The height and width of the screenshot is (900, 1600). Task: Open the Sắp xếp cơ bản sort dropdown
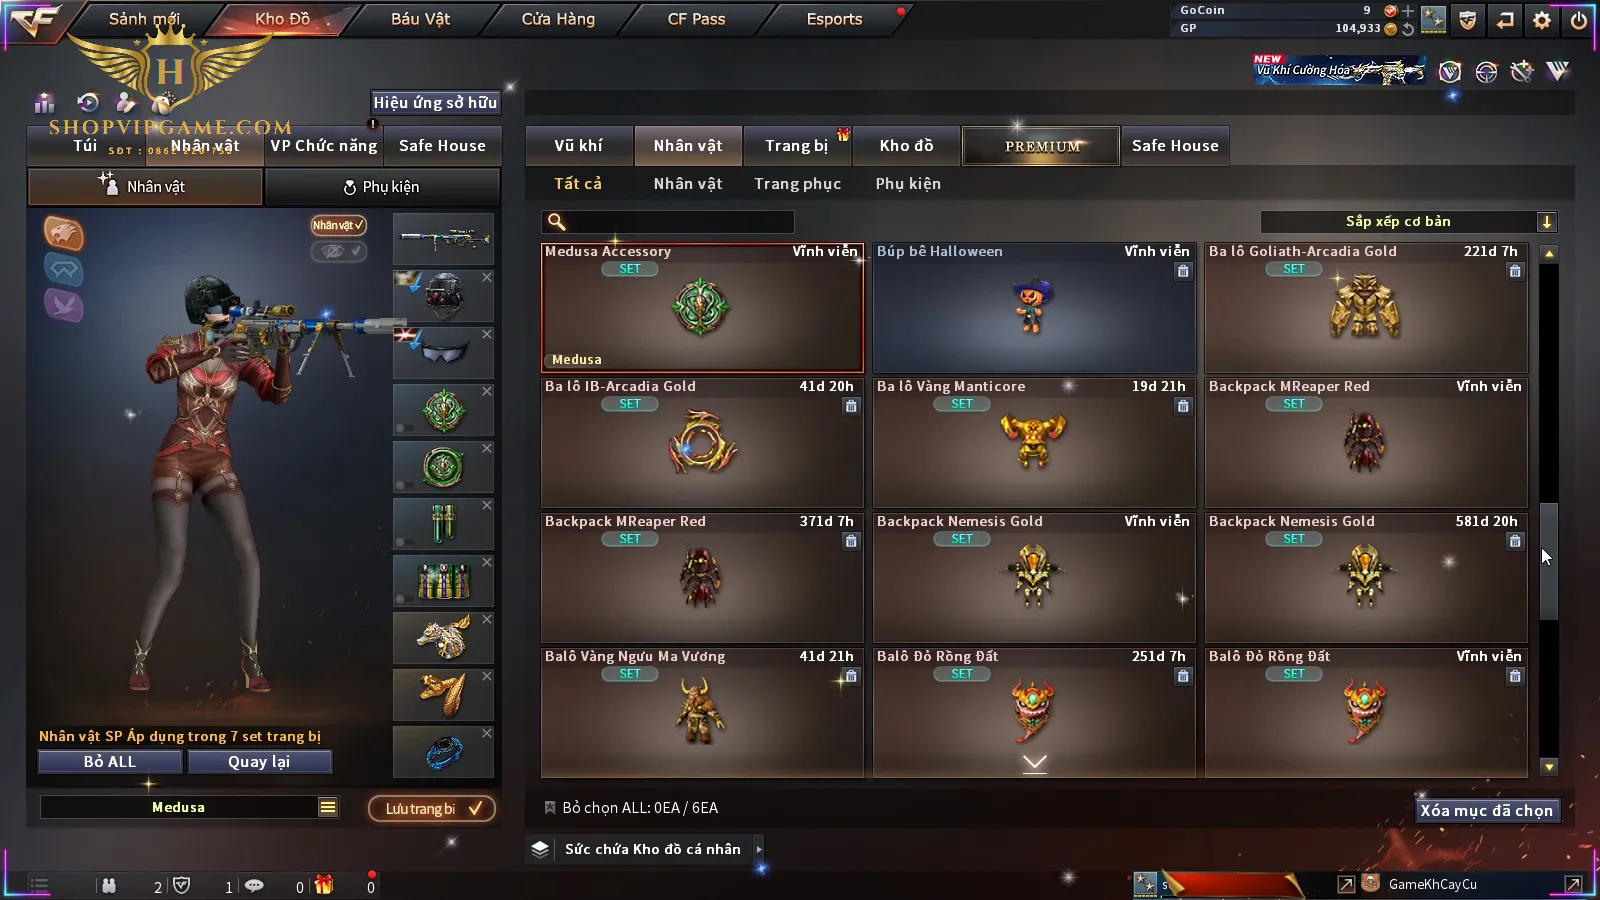(1408, 222)
